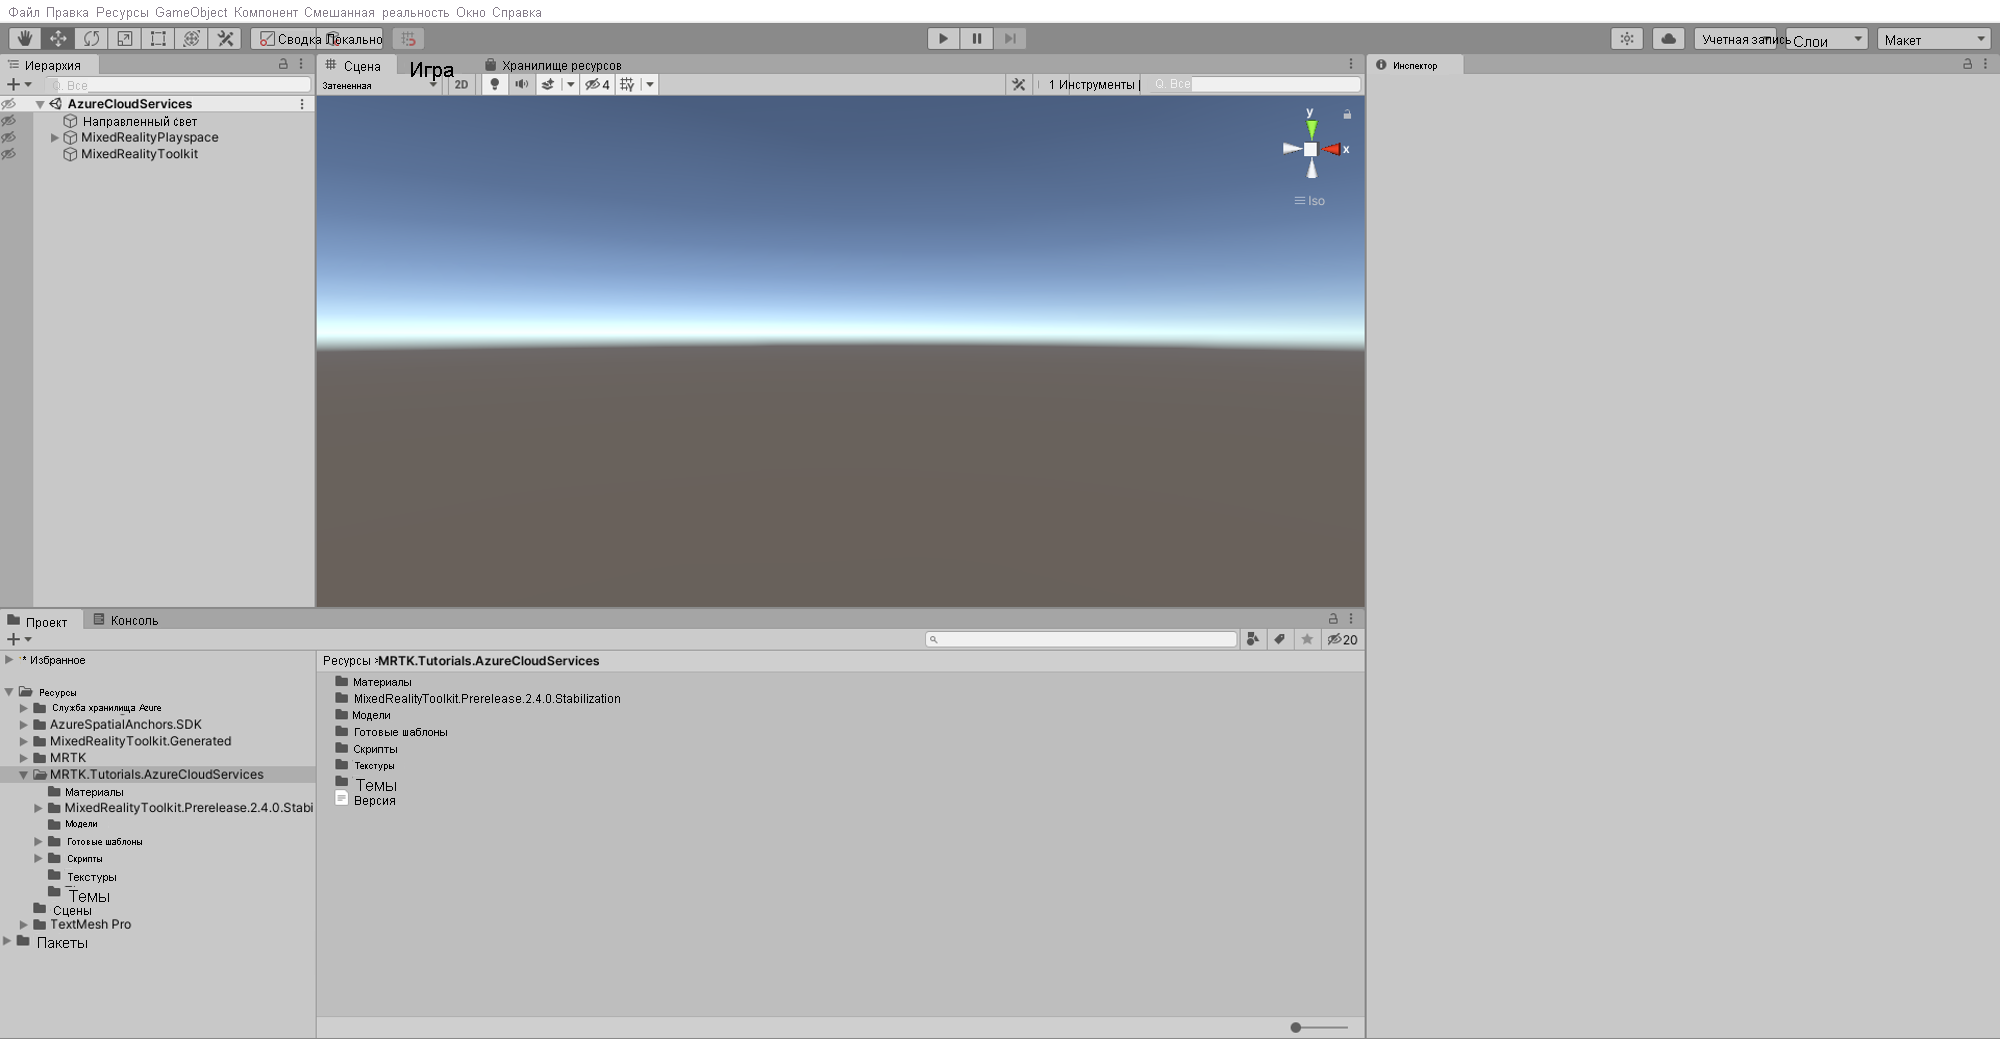
Task: Open the Смешанная реальность menu
Action: (376, 12)
